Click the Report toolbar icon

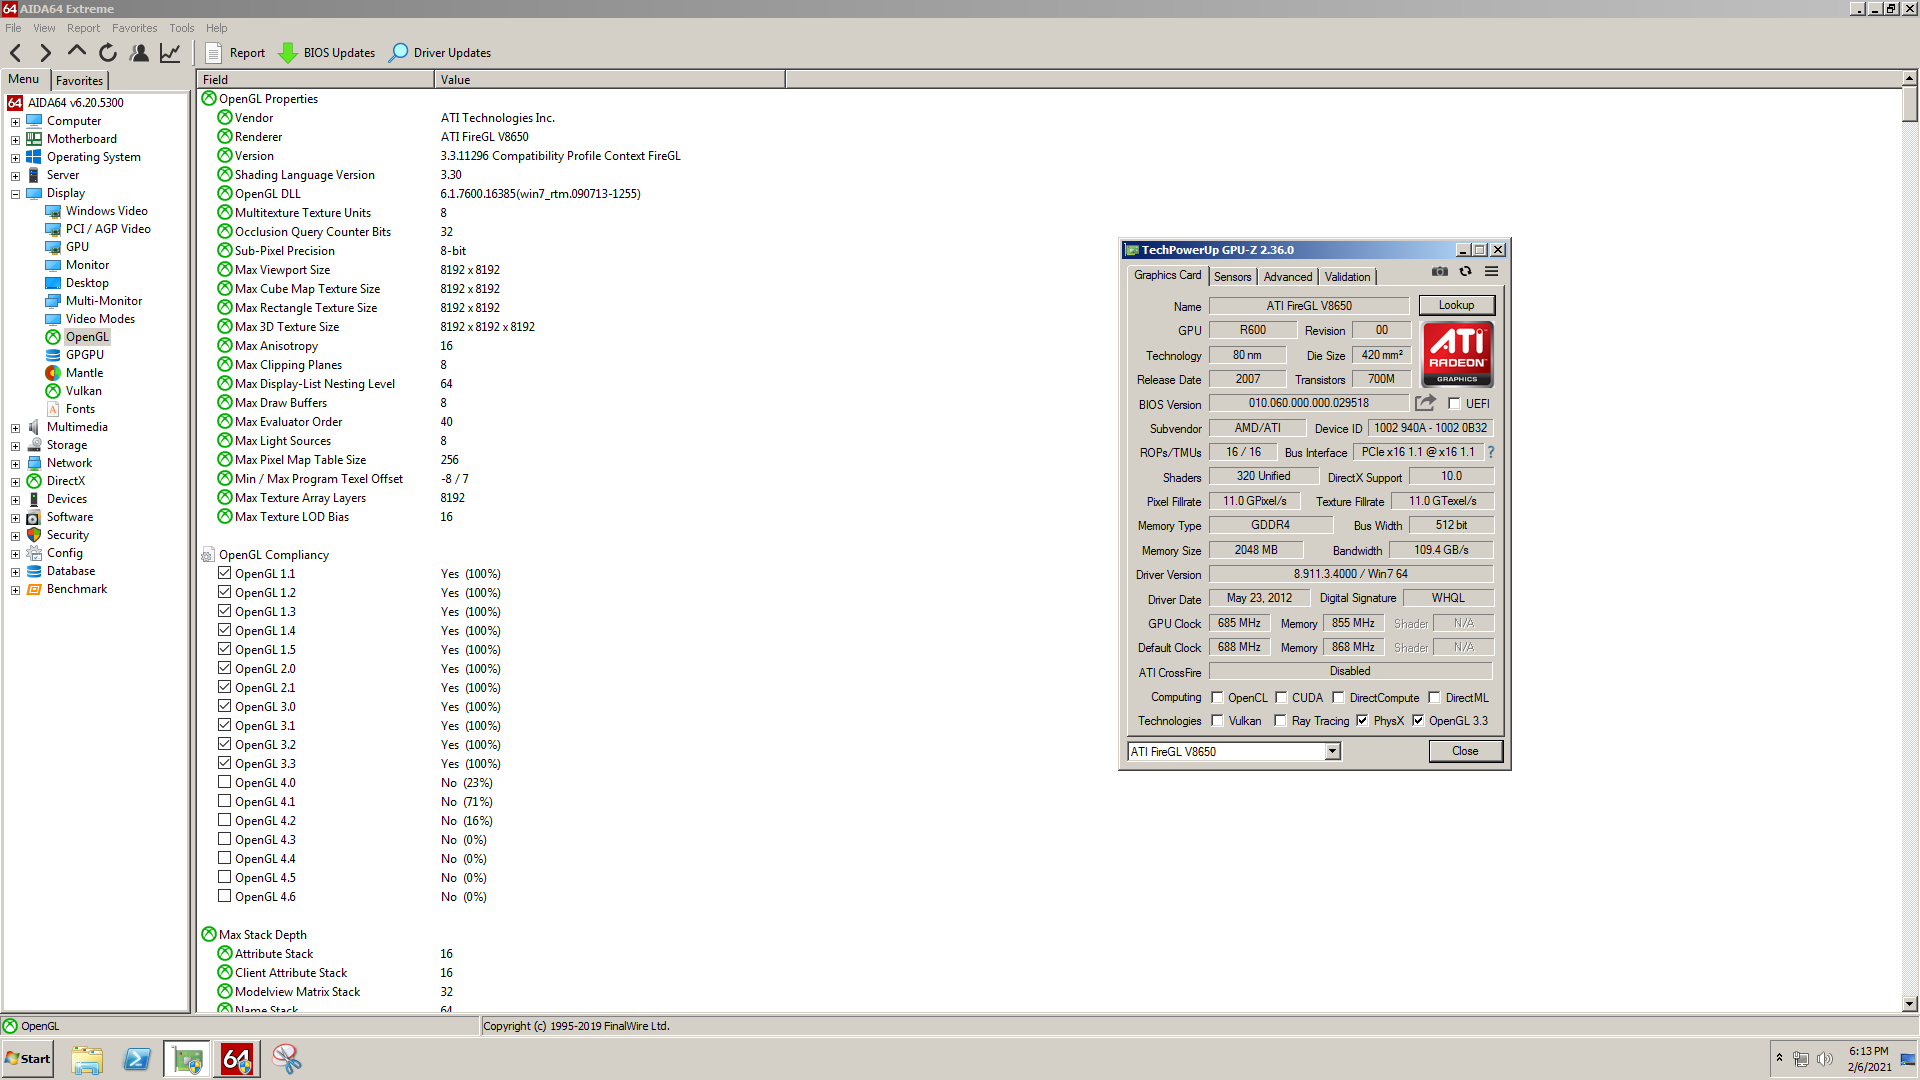[x=213, y=53]
